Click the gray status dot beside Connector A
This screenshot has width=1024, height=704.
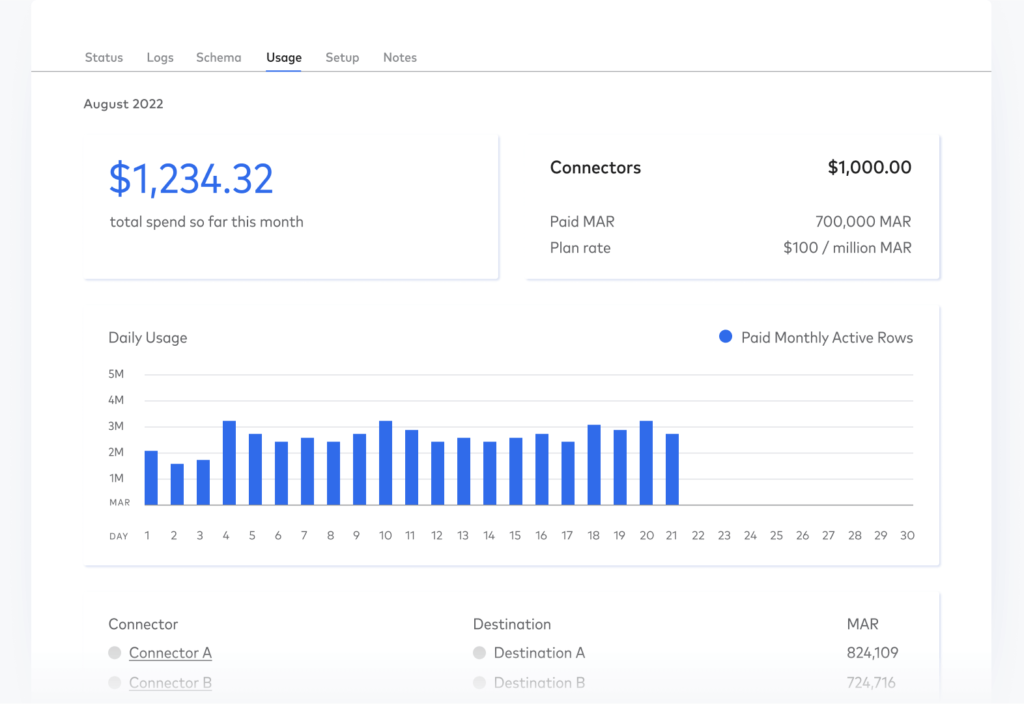tap(115, 653)
